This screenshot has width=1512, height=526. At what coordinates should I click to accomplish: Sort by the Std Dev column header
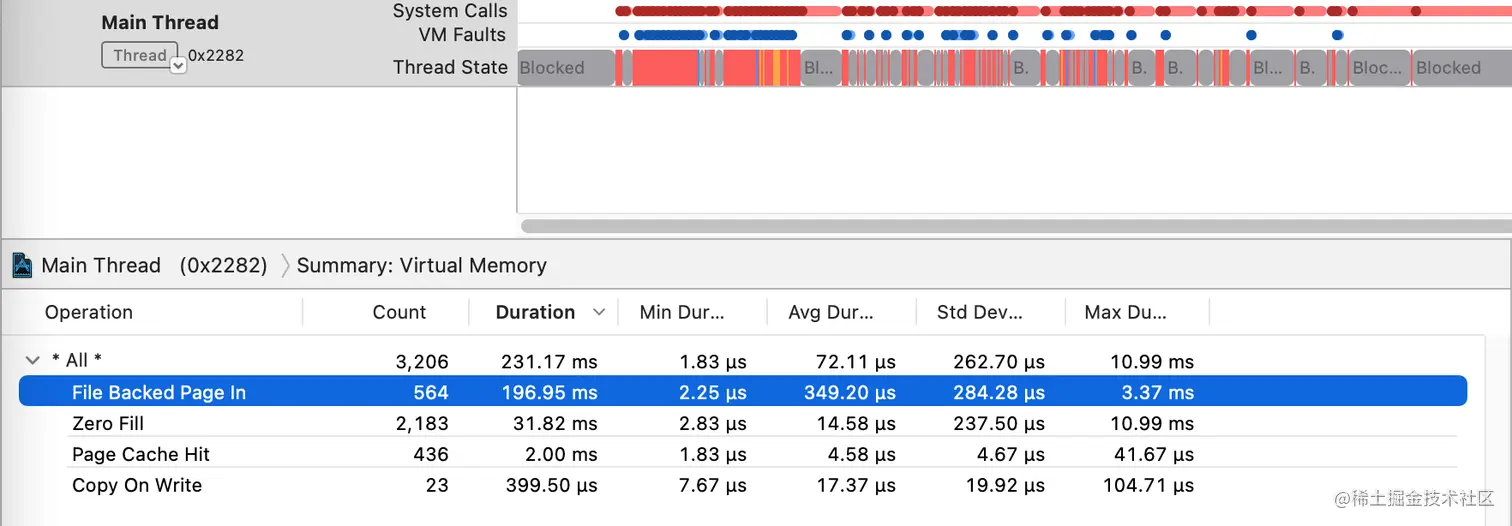click(x=979, y=312)
